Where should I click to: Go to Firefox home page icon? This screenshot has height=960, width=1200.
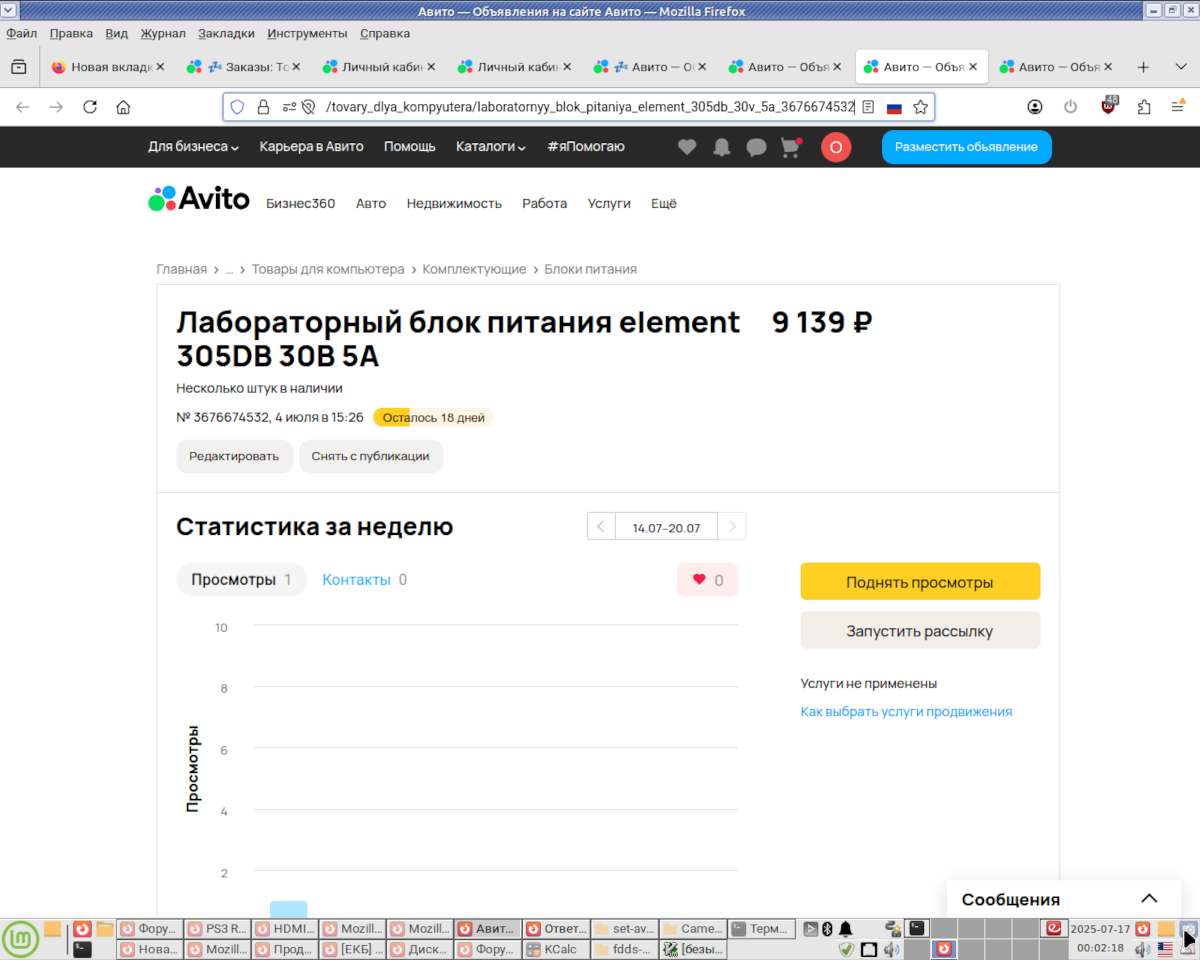123,107
